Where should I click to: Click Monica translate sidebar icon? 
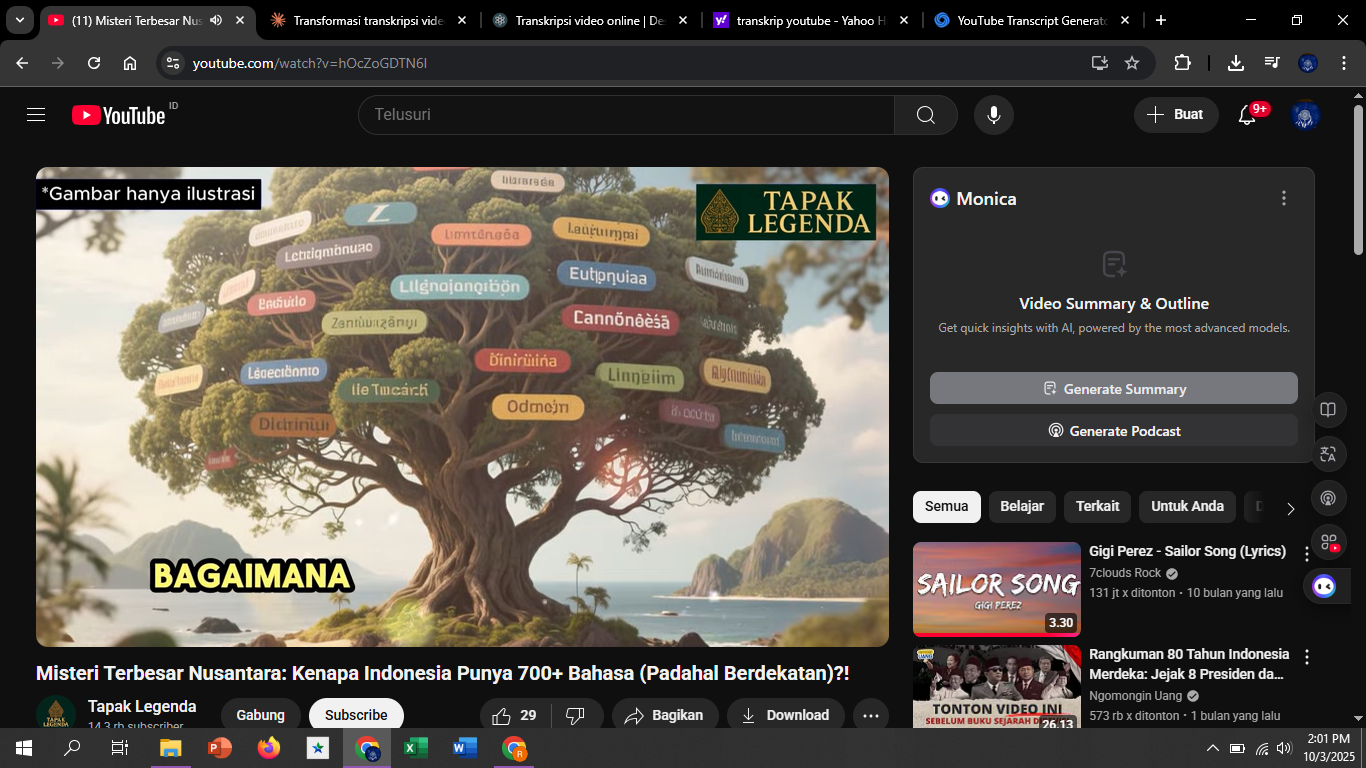click(1328, 454)
